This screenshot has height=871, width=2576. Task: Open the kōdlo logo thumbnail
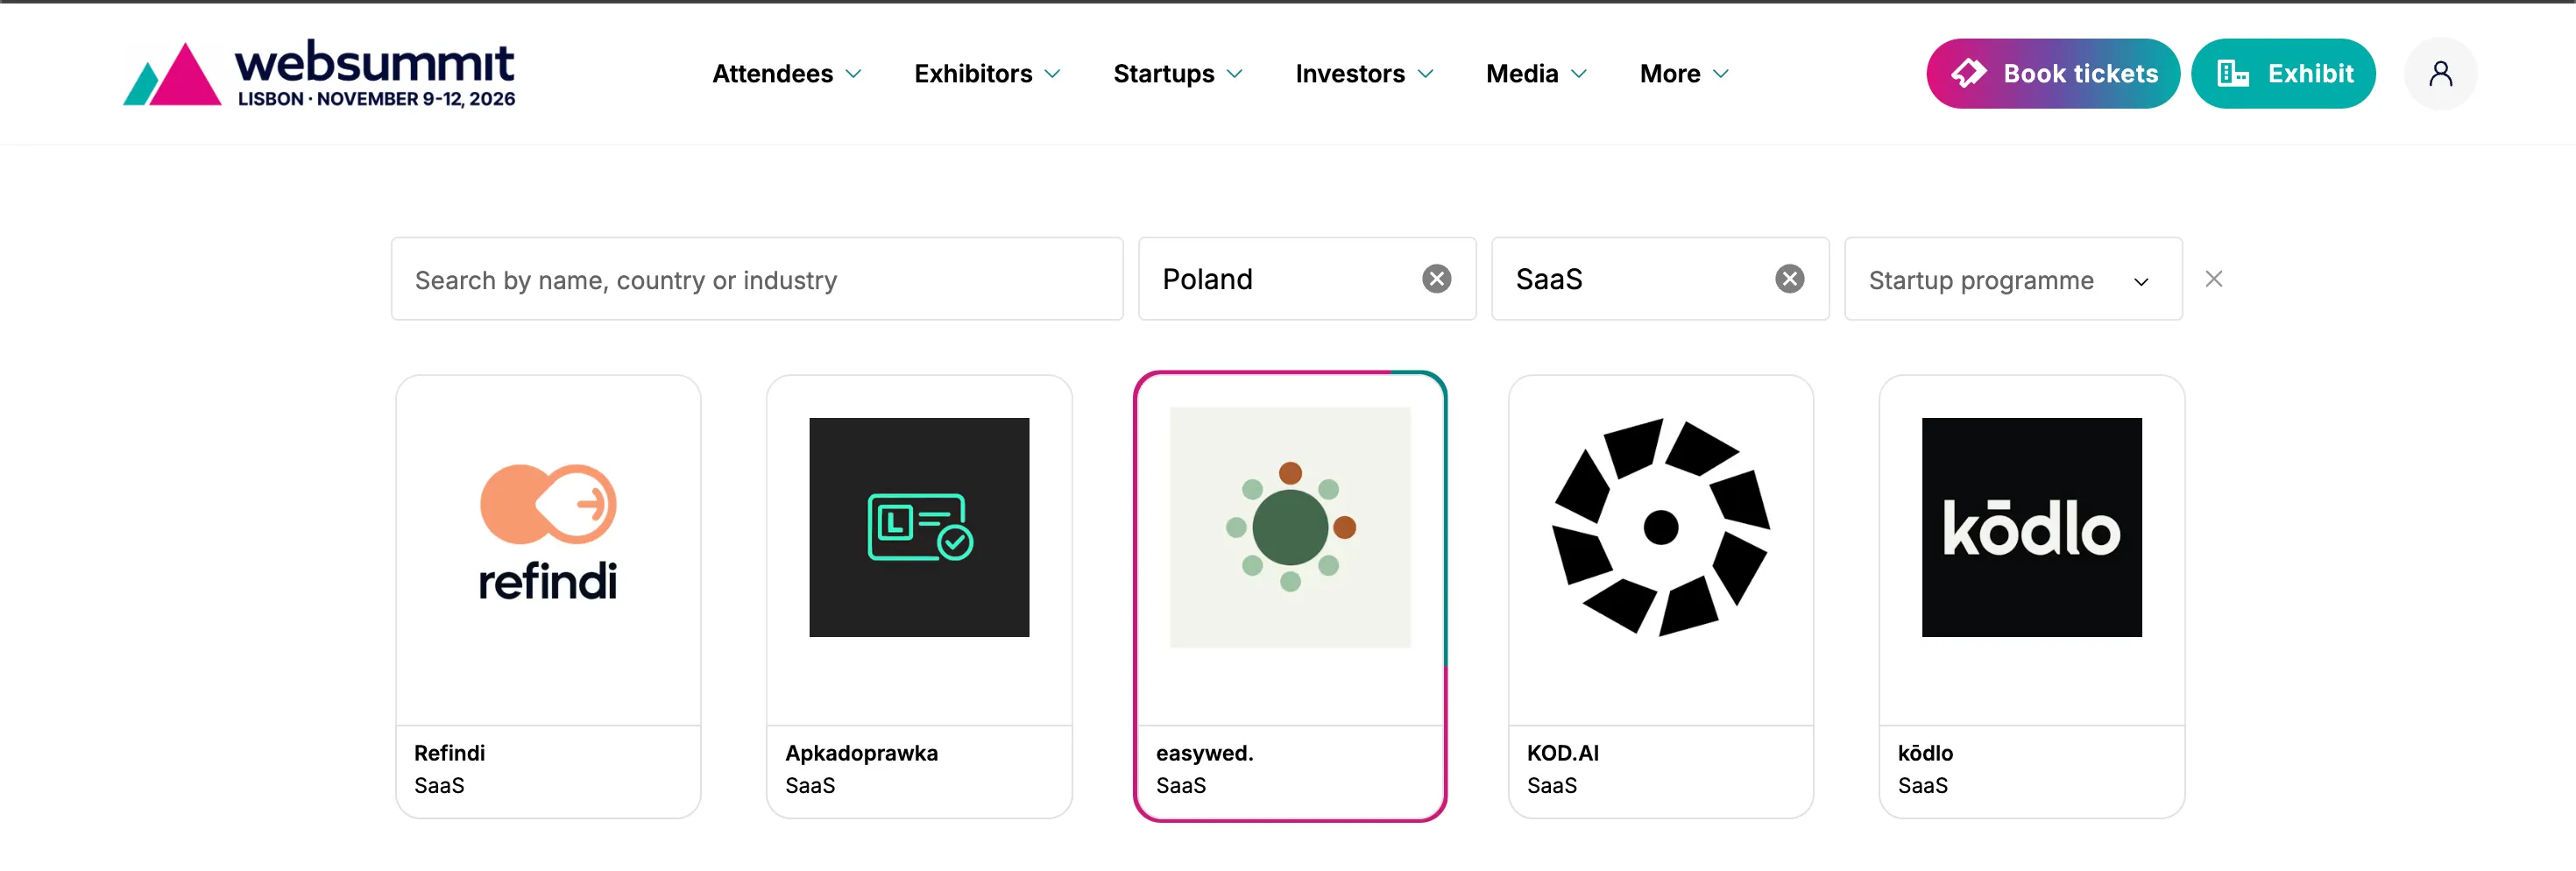click(2031, 527)
